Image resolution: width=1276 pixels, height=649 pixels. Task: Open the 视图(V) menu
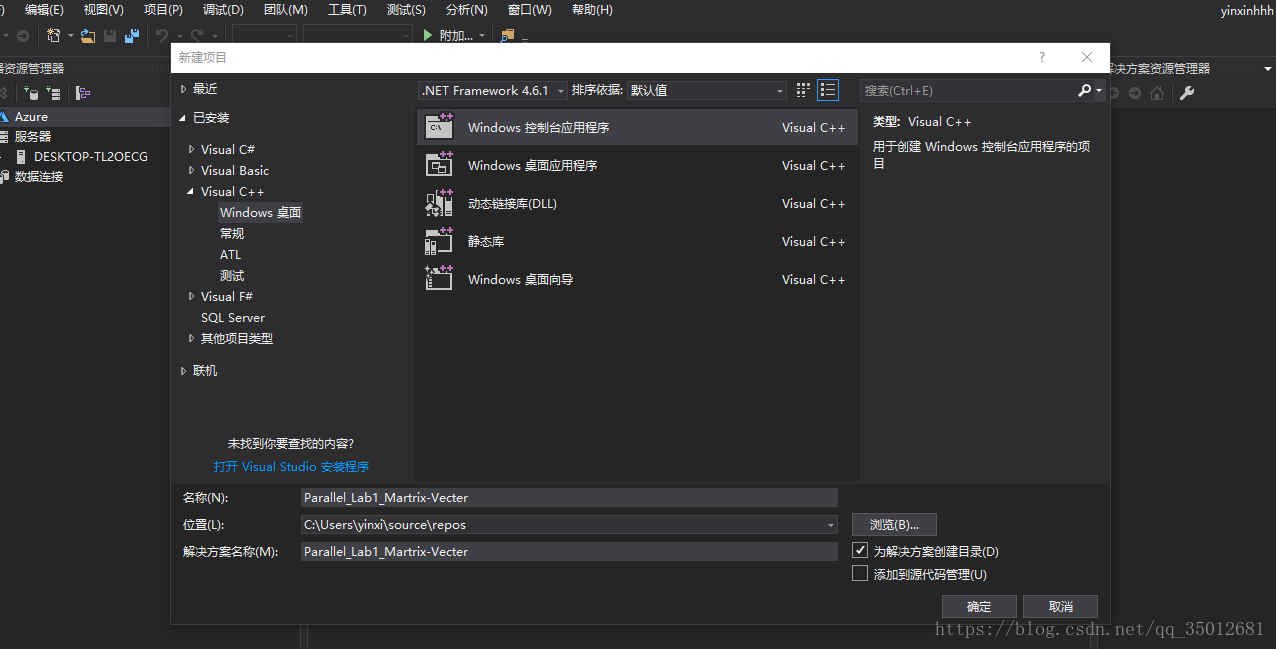[x=104, y=9]
